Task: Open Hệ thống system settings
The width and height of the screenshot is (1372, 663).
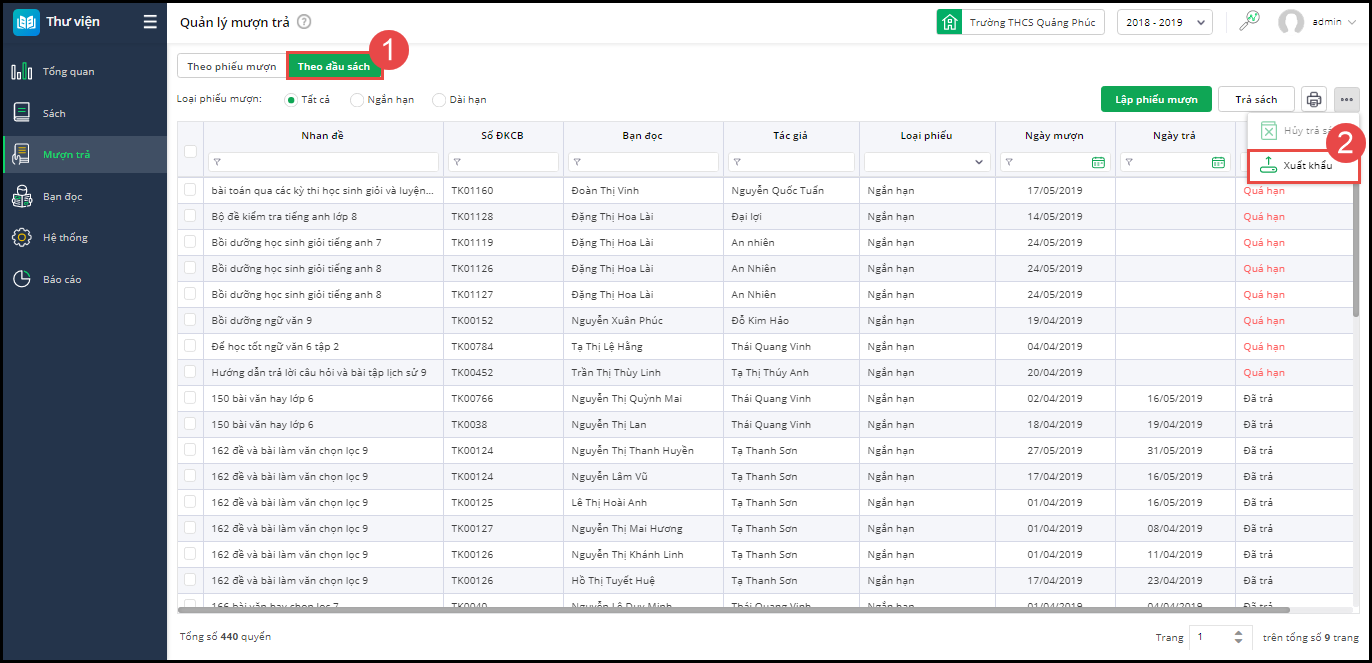Action: (65, 238)
